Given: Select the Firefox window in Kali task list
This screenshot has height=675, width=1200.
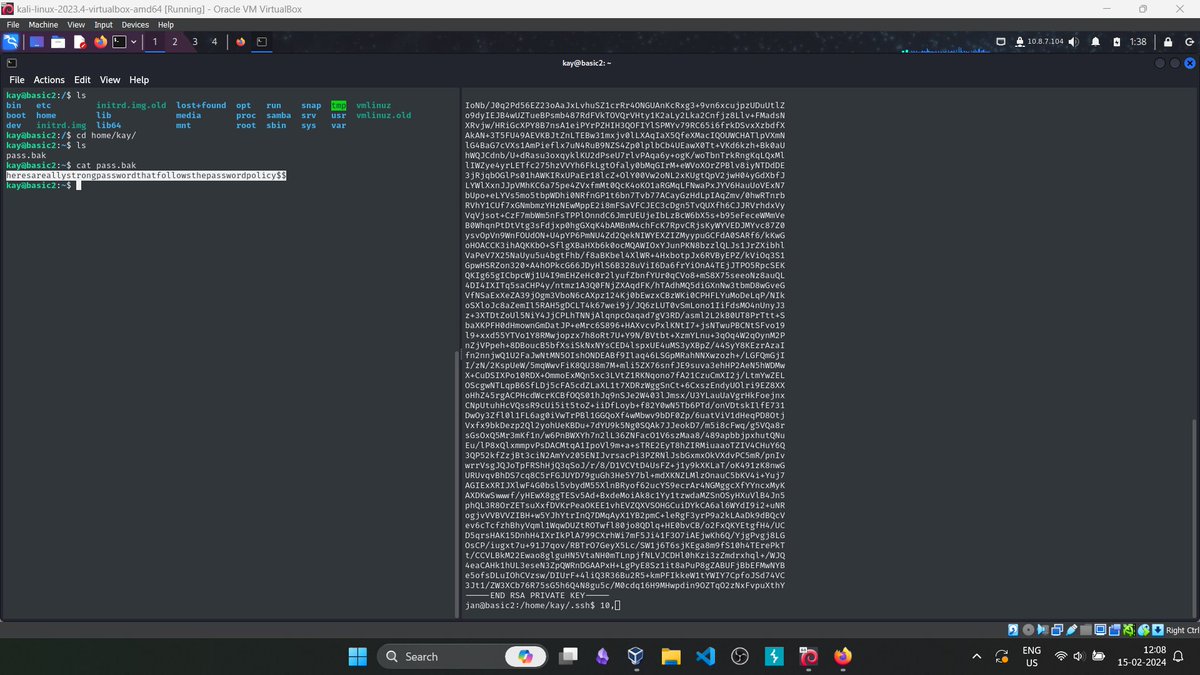Looking at the screenshot, I should point(241,42).
